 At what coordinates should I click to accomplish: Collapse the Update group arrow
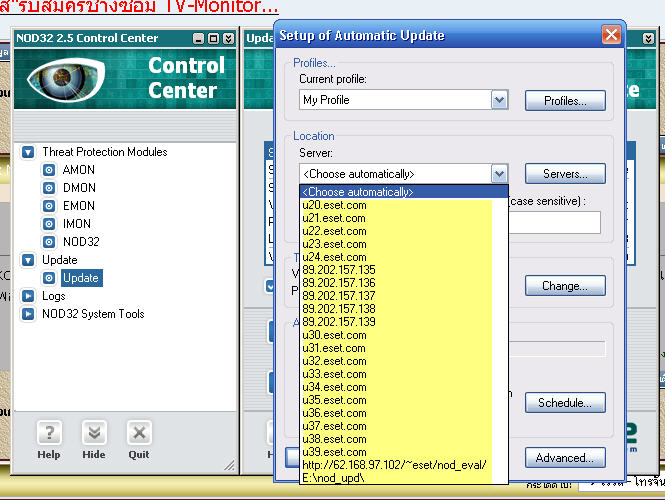tap(28, 260)
